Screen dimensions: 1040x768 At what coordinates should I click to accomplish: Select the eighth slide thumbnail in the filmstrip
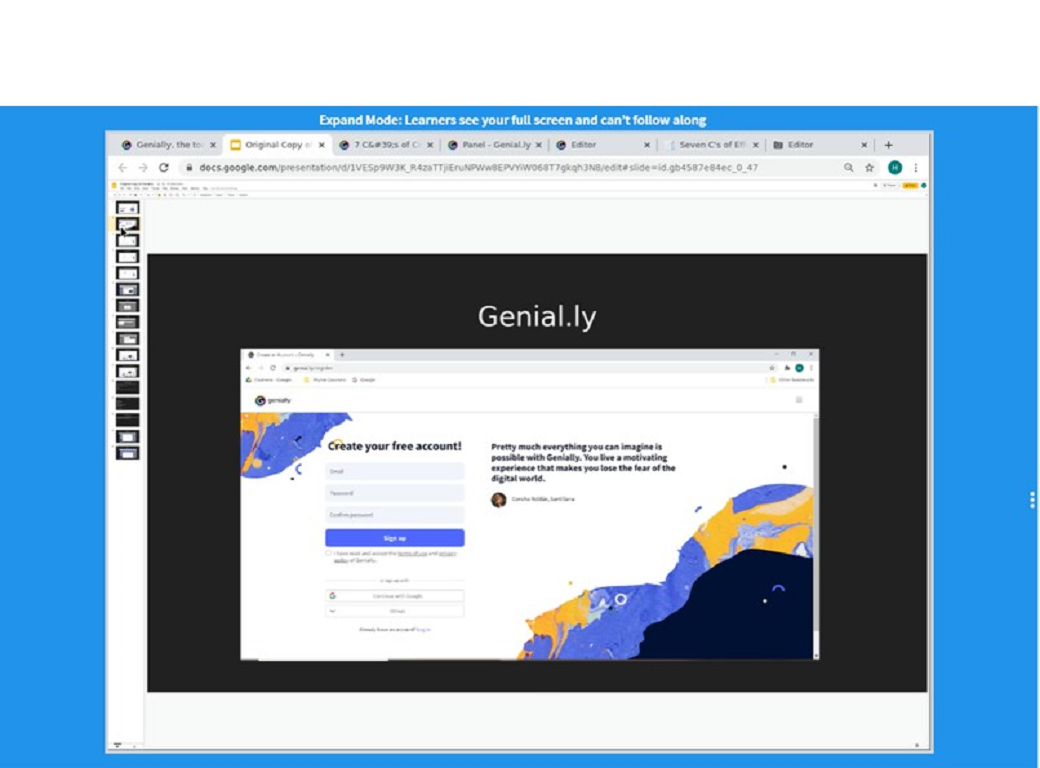point(127,322)
